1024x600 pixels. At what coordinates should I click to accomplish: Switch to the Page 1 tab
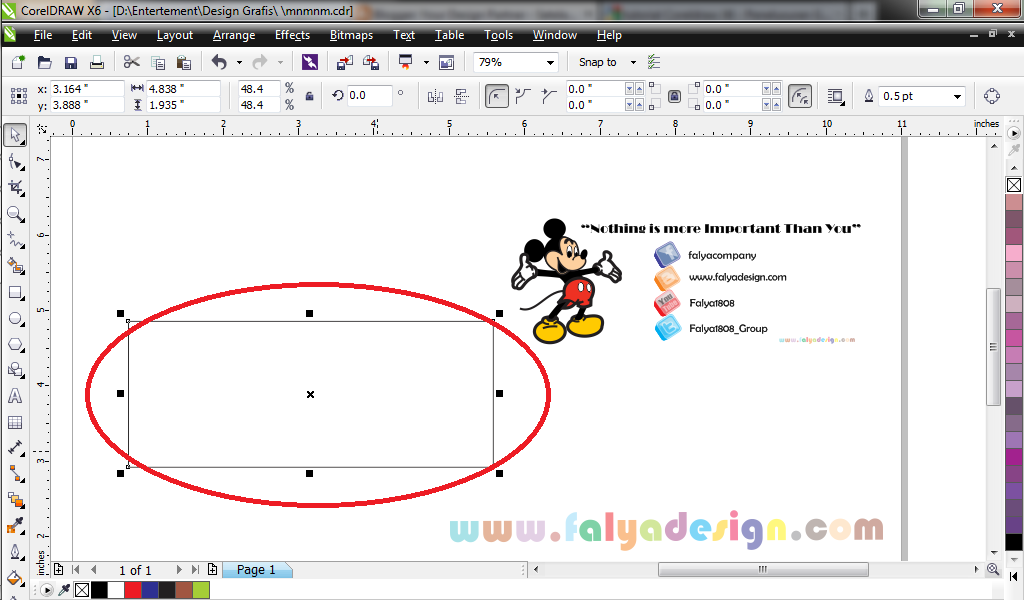[257, 570]
